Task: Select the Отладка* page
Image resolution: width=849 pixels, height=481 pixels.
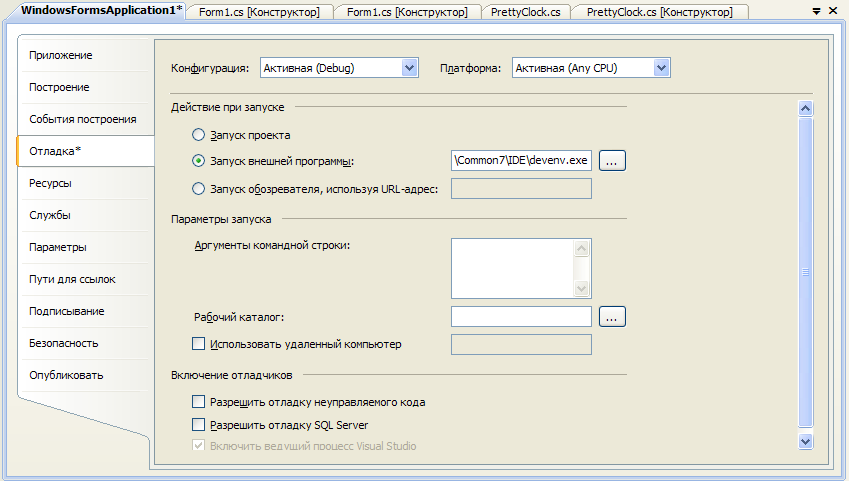Action: click(86, 151)
